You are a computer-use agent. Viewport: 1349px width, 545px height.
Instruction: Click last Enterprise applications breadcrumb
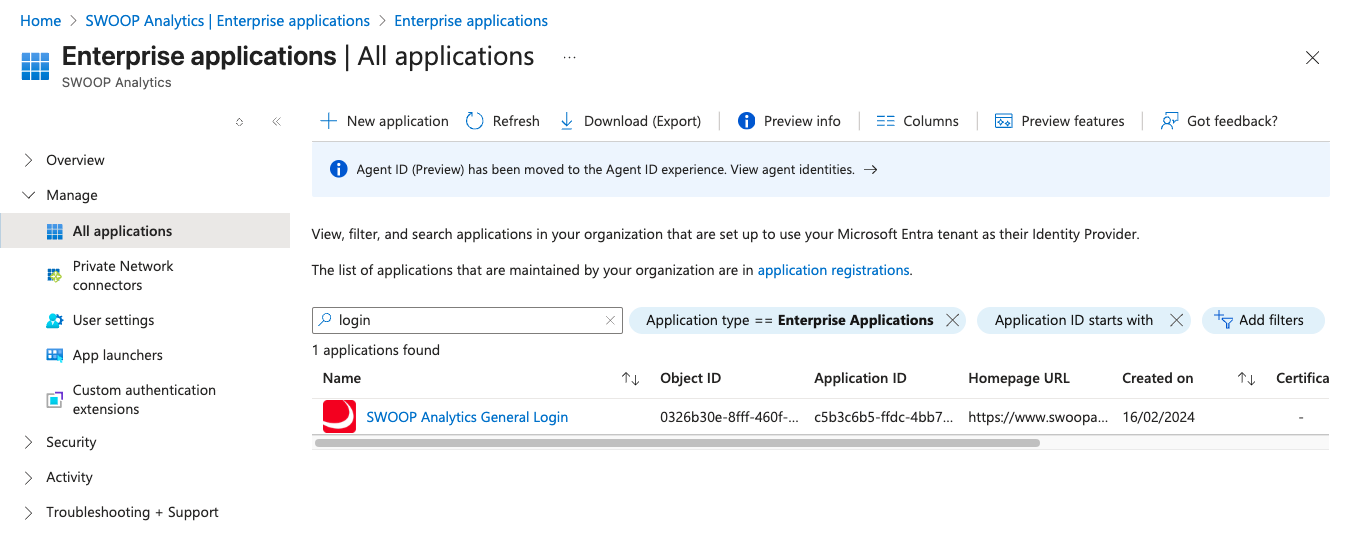pyautogui.click(x=471, y=20)
